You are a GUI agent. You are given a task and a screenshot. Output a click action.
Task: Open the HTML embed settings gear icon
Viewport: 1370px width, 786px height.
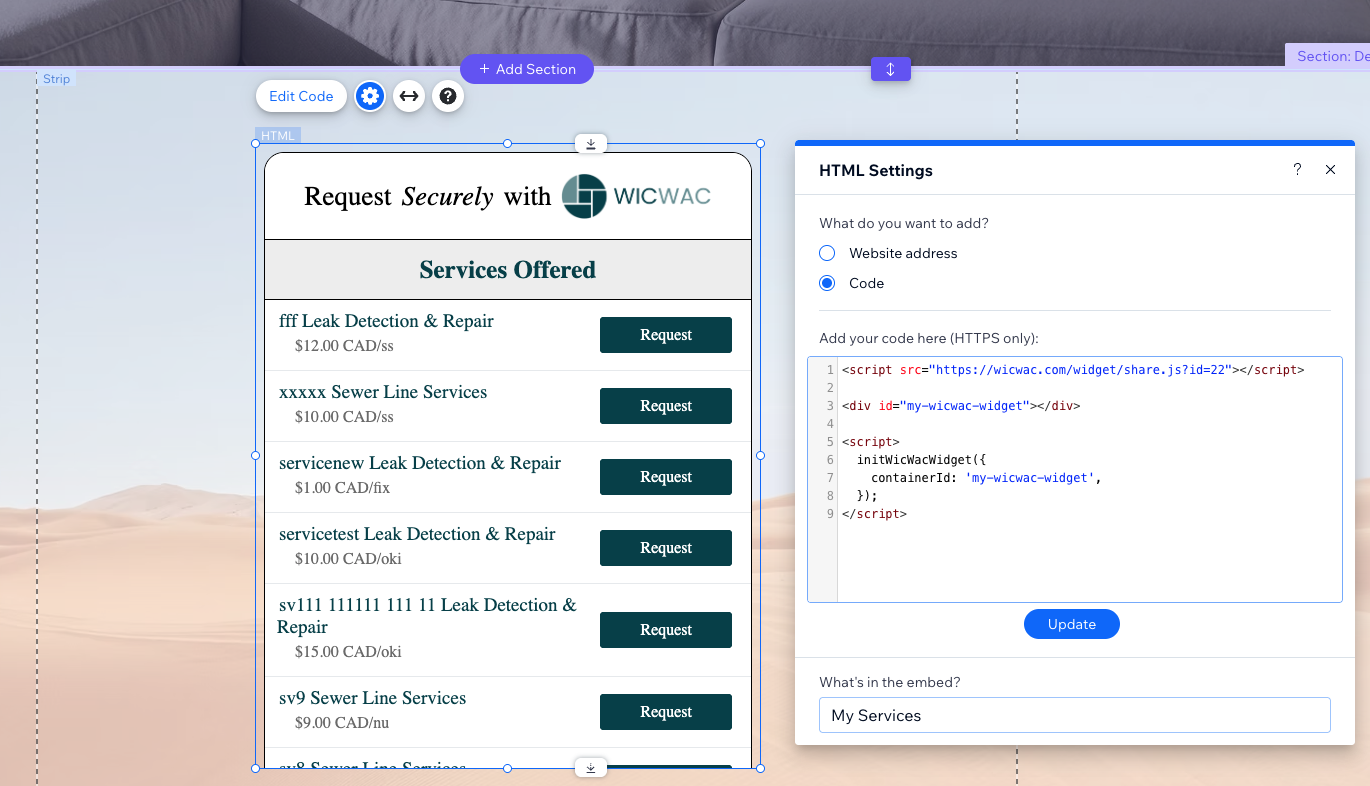click(370, 96)
